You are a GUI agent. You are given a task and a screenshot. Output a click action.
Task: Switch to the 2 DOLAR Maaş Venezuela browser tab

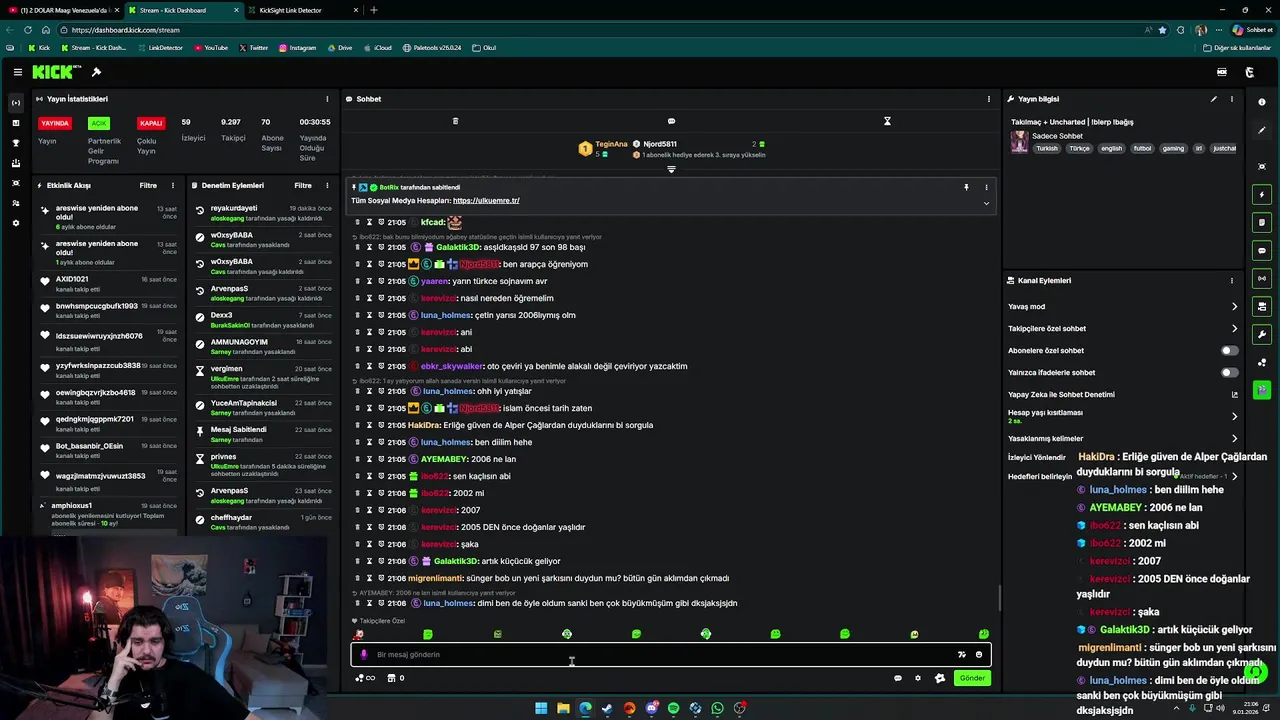(x=62, y=10)
